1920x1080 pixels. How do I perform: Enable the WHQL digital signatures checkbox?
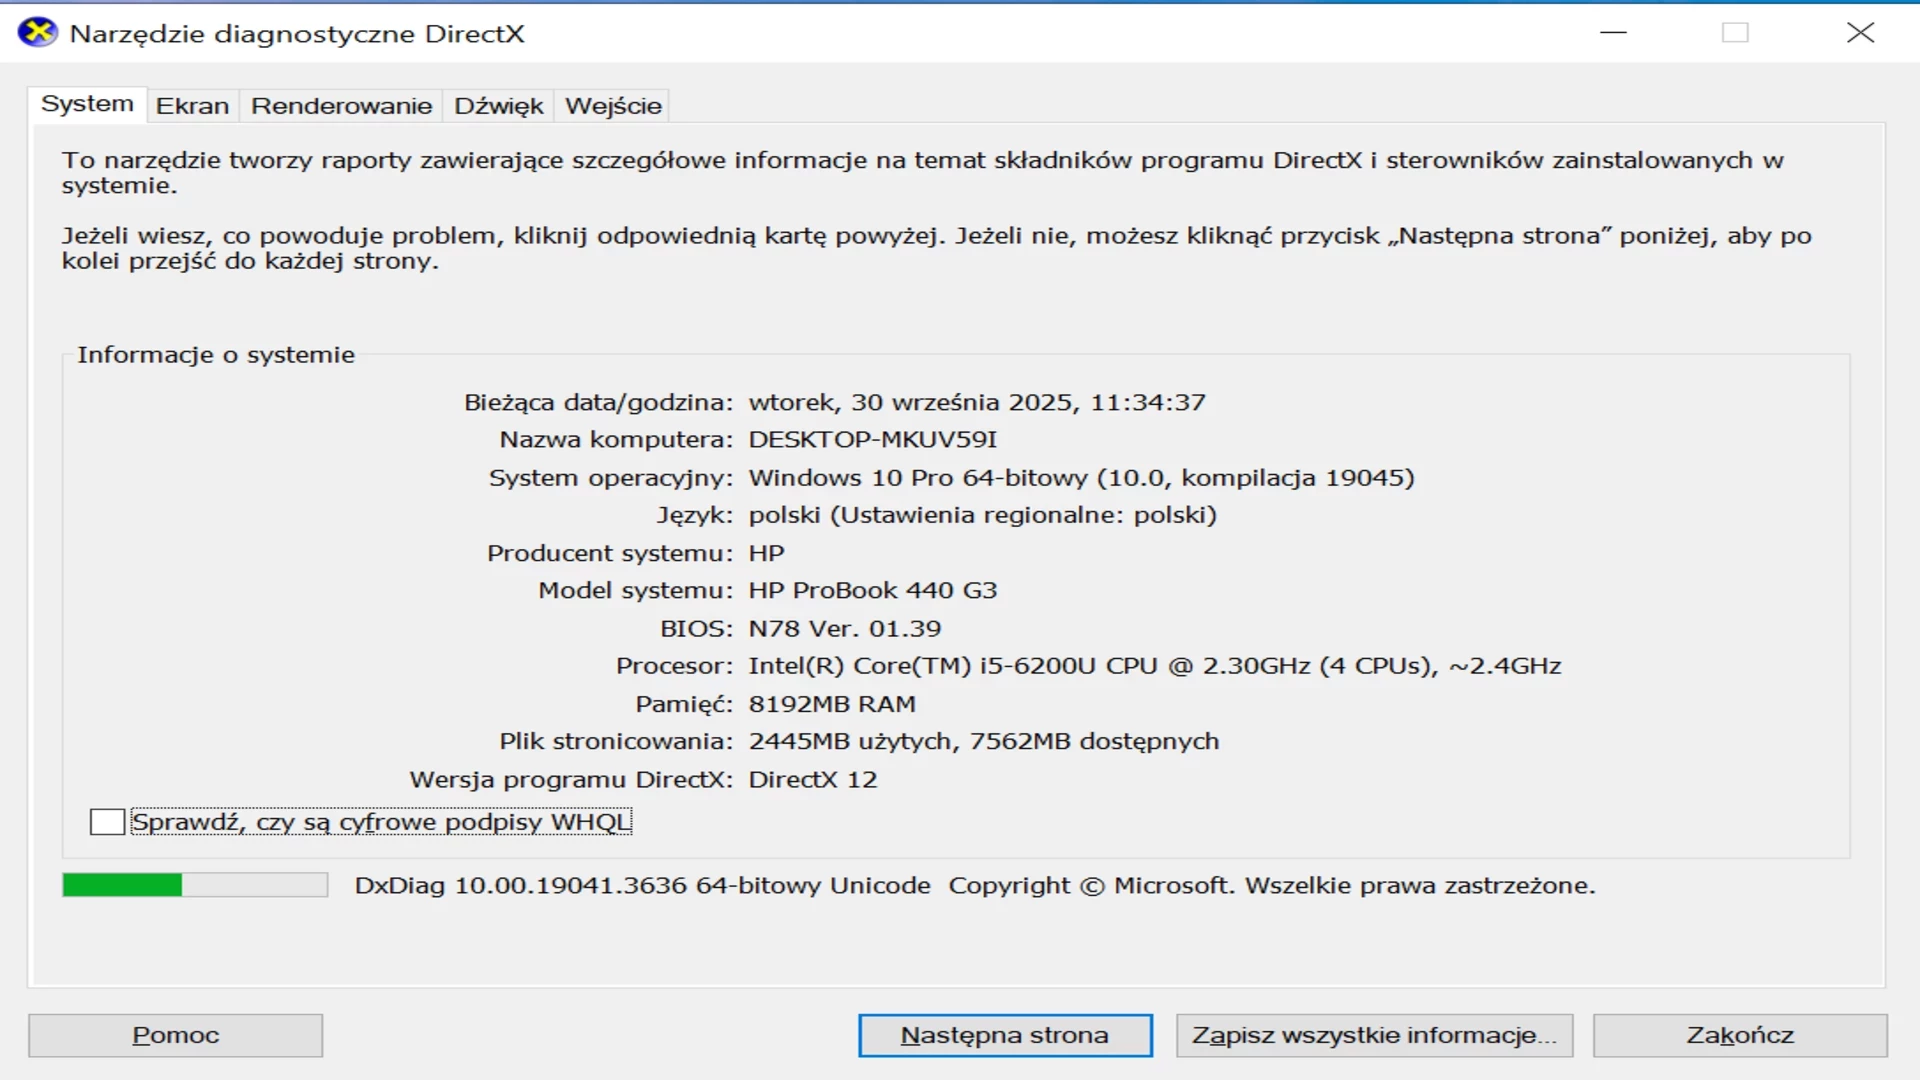point(107,822)
